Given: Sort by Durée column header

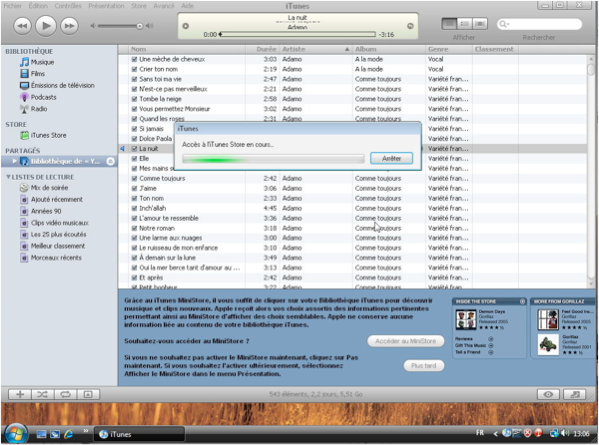Looking at the screenshot, I should [262, 49].
